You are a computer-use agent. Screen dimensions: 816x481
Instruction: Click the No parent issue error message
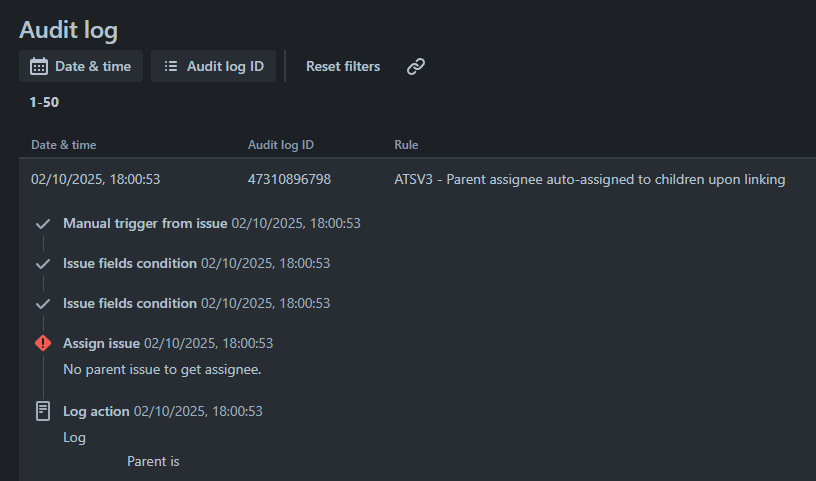pos(162,370)
